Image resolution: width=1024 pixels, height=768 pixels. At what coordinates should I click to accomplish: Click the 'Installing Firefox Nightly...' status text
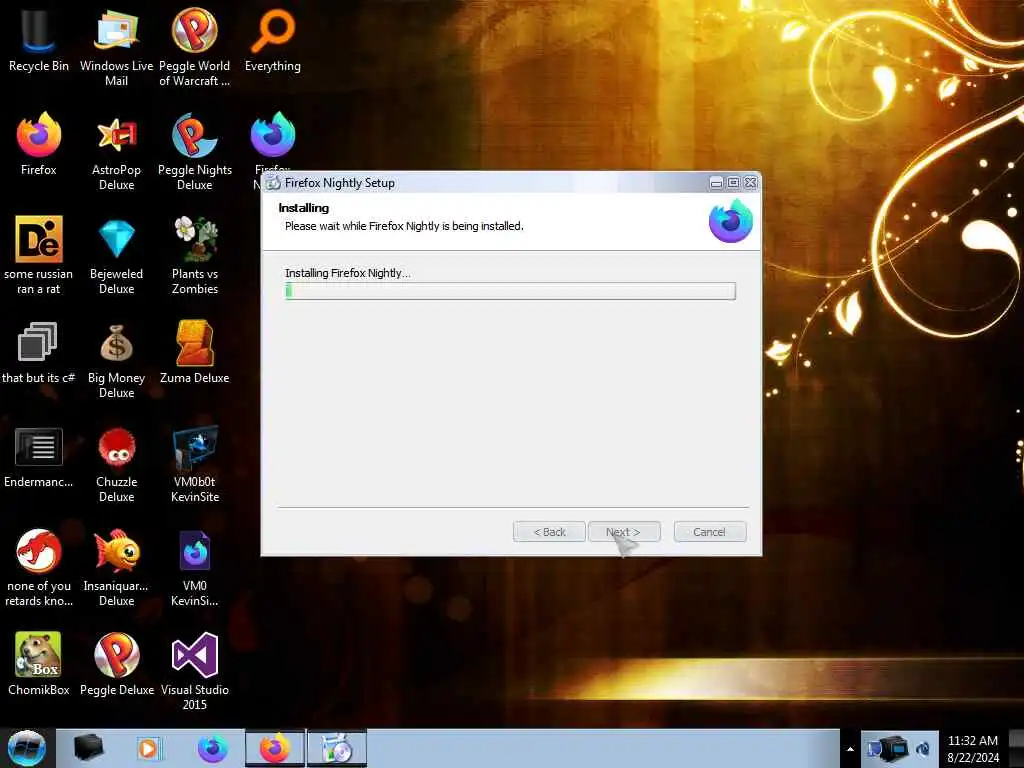click(347, 273)
